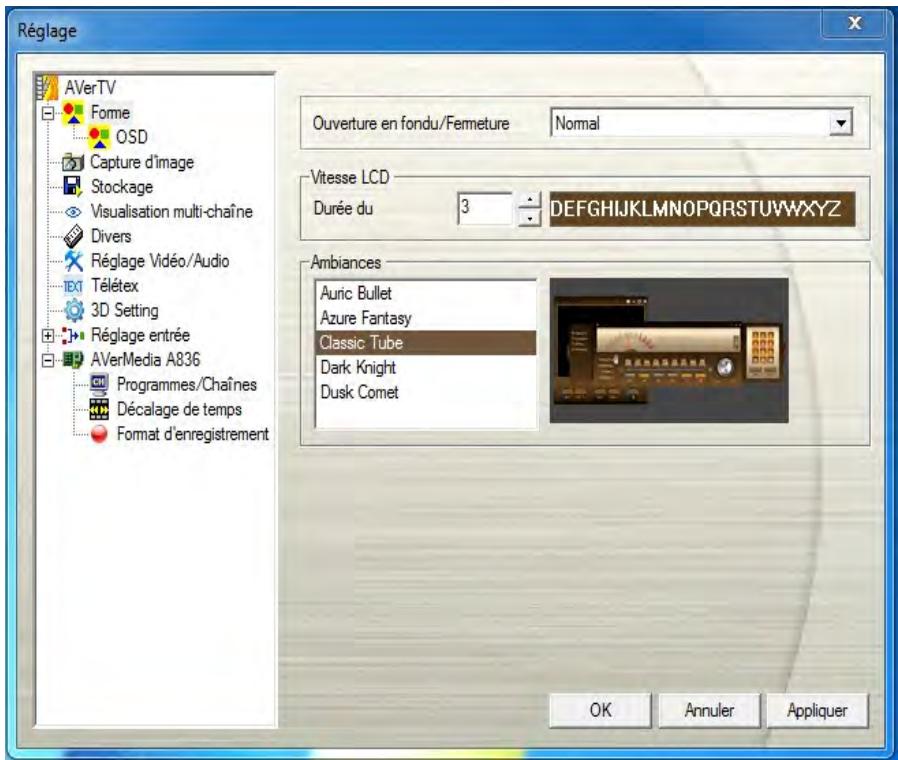Image resolution: width=898 pixels, height=760 pixels.
Task: Open Réglage Vidéo/Audio settings
Action: 160,261
